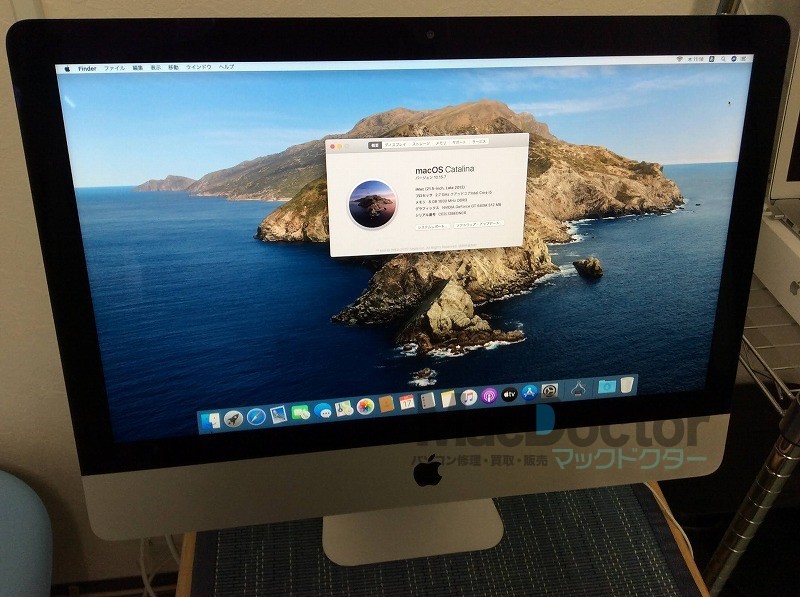Open Boot Camp Assistant icon in Dock
The height and width of the screenshot is (597, 800).
point(578,389)
